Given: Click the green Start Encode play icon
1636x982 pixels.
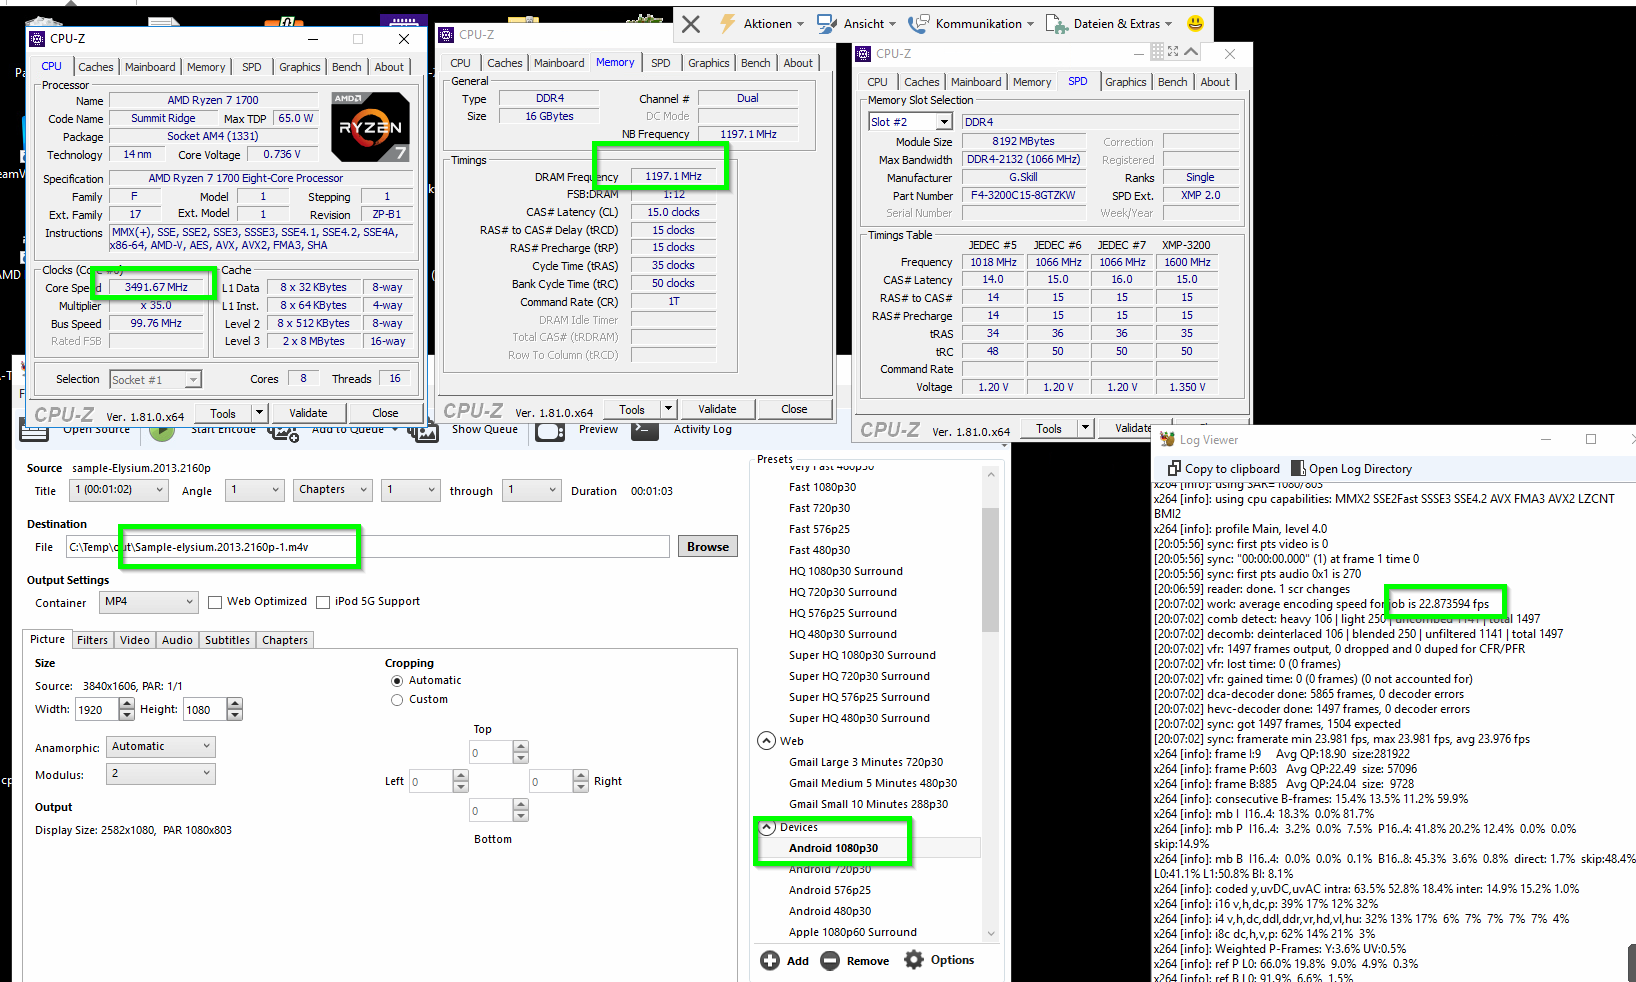Looking at the screenshot, I should 162,431.
